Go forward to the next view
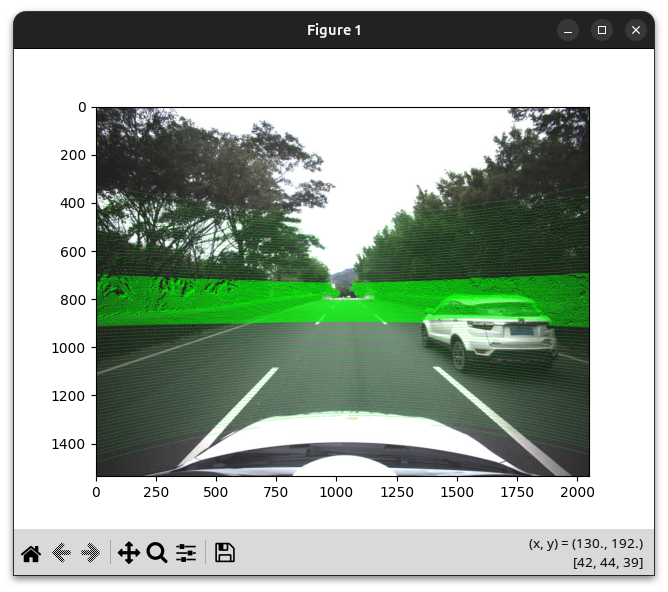 pyautogui.click(x=91, y=553)
